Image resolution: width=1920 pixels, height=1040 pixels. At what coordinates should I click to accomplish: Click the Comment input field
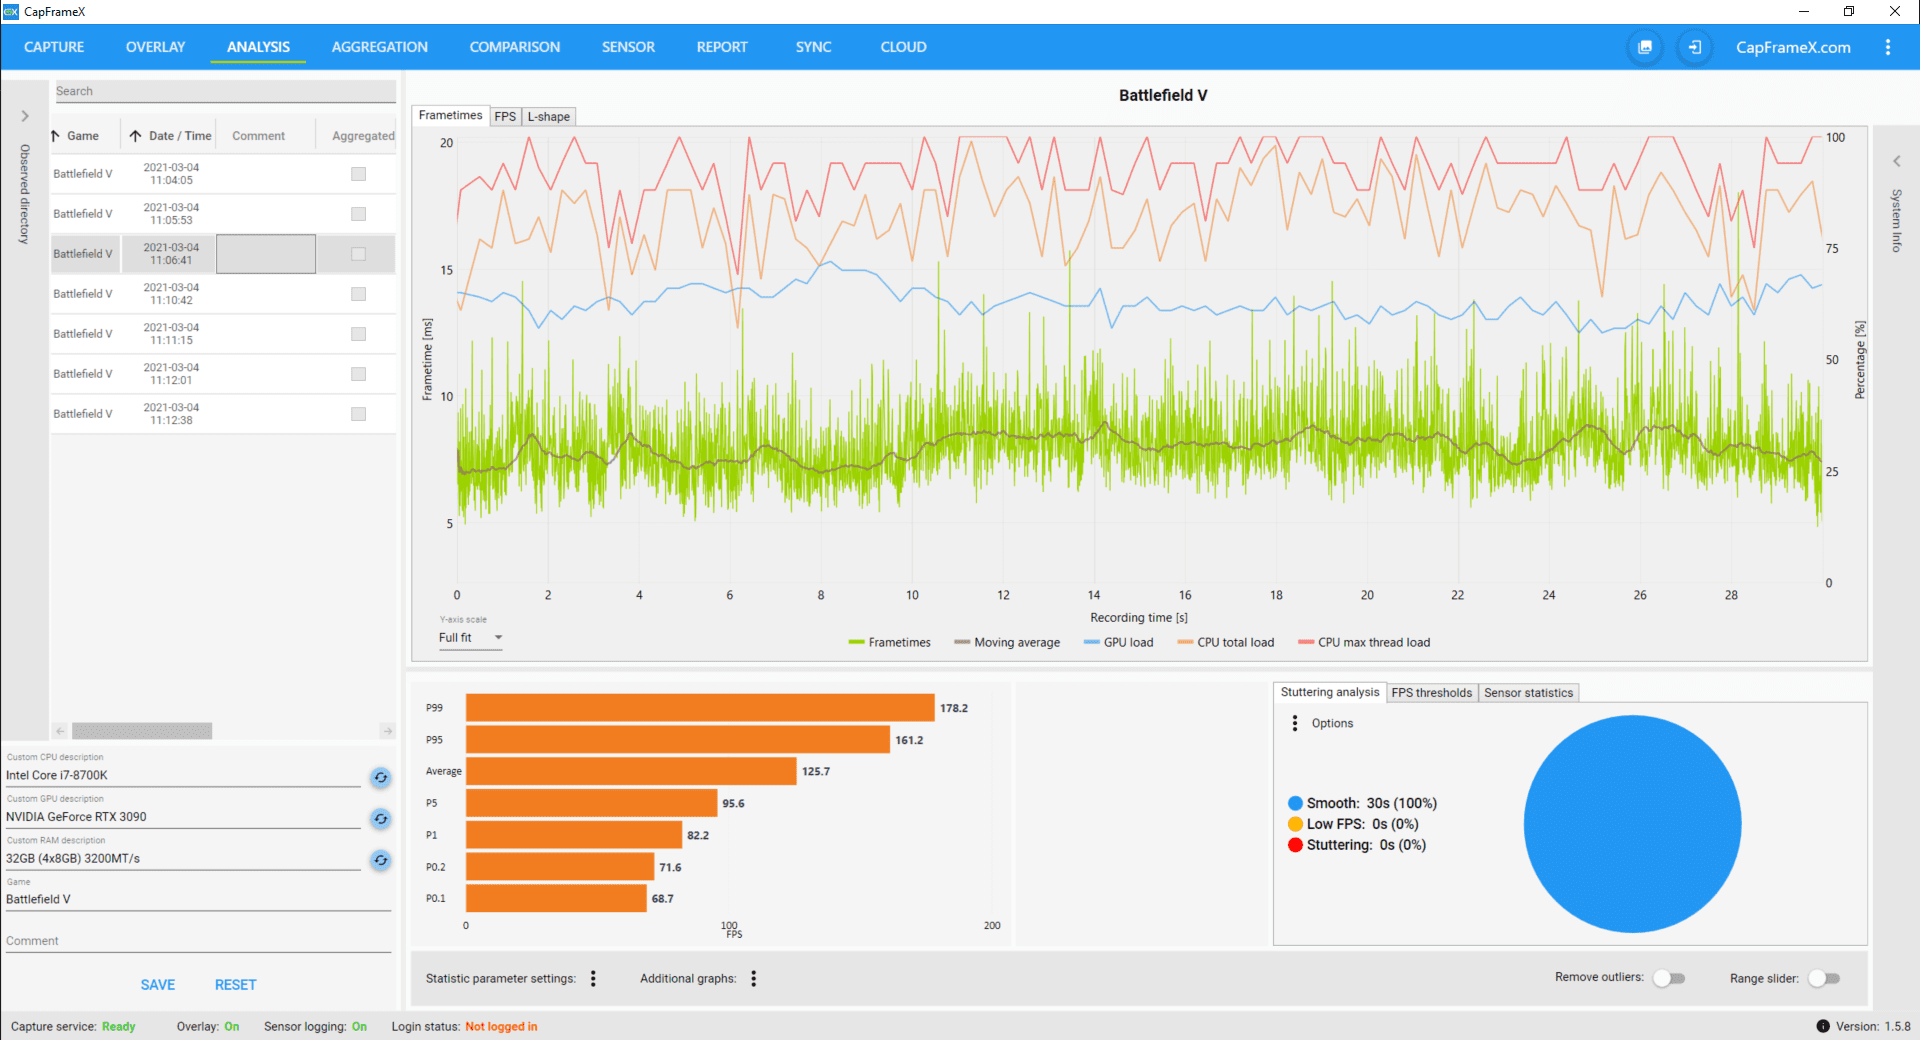(x=198, y=941)
